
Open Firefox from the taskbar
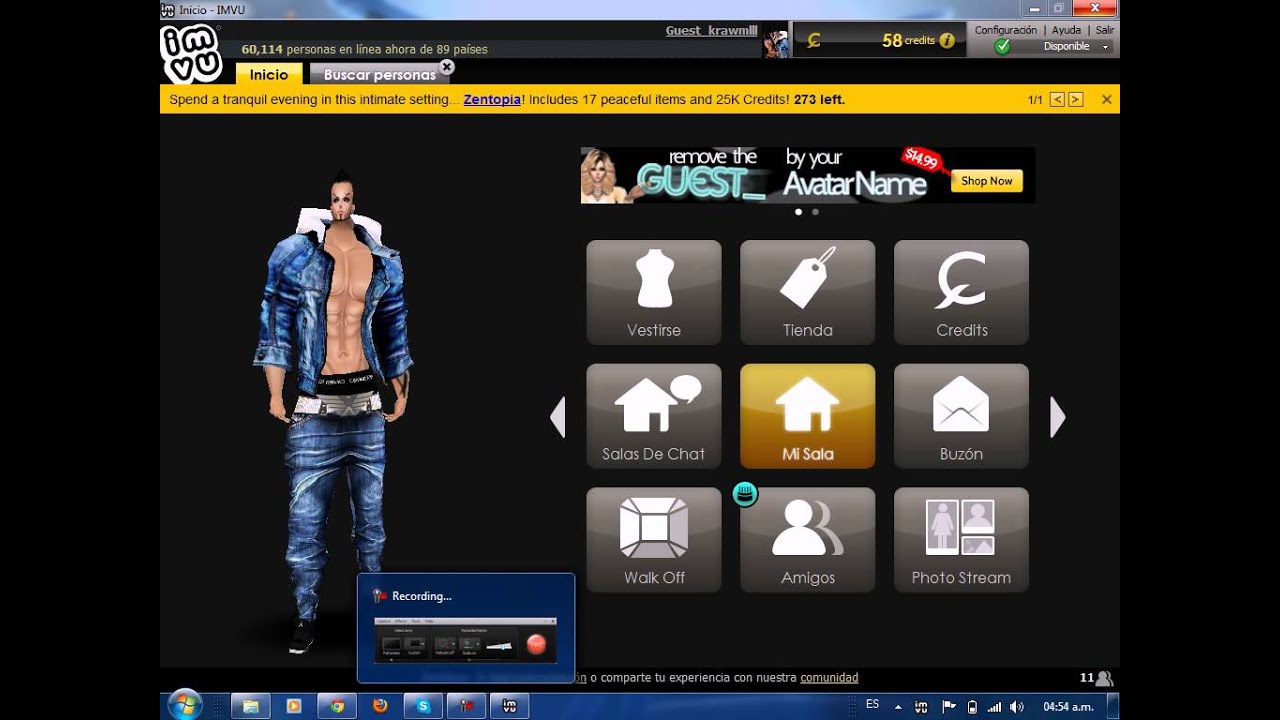point(380,705)
